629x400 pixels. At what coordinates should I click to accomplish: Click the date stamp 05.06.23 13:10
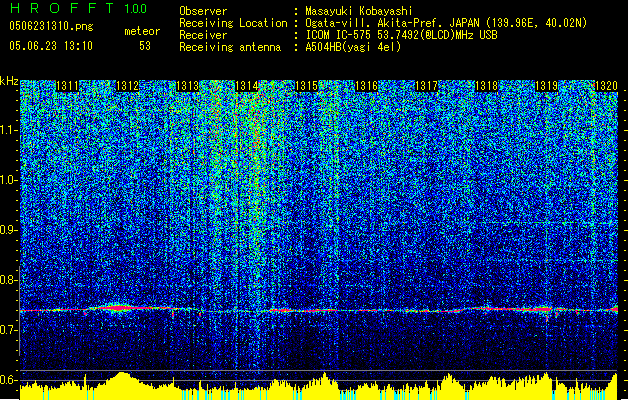51,46
